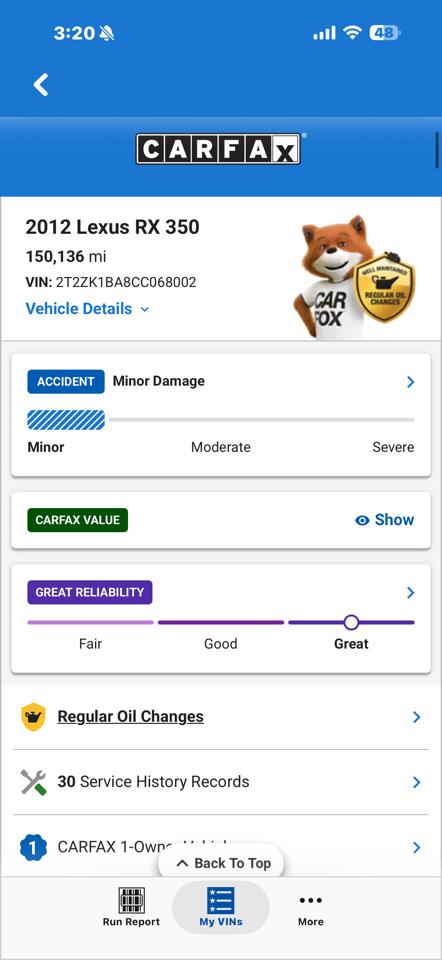Open accident Minor Damage details chevron
Screen dimensions: 442x960
[411, 382]
